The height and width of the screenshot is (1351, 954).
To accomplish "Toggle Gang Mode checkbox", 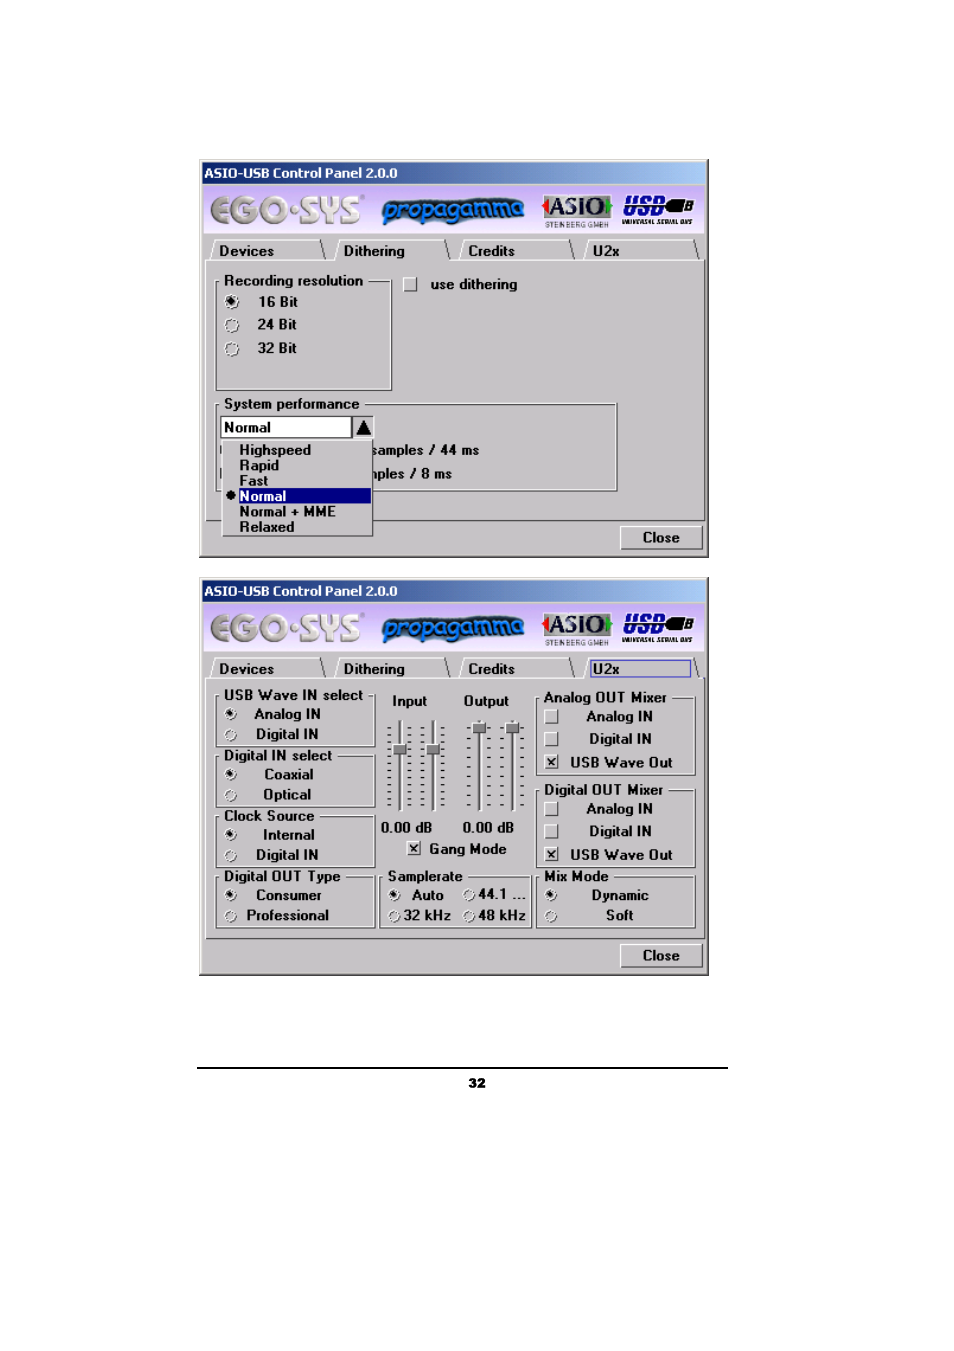I will click(414, 849).
